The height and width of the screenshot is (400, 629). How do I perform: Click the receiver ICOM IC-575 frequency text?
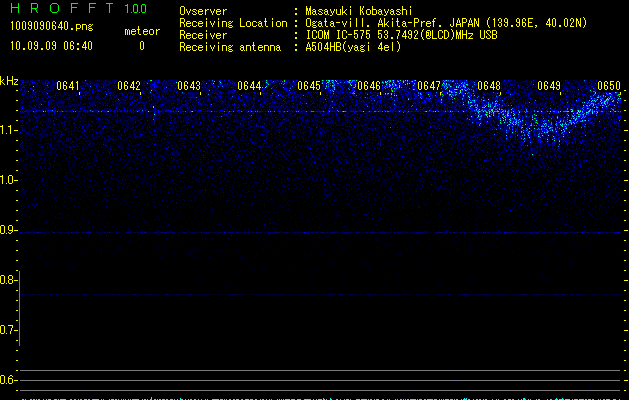click(401, 35)
